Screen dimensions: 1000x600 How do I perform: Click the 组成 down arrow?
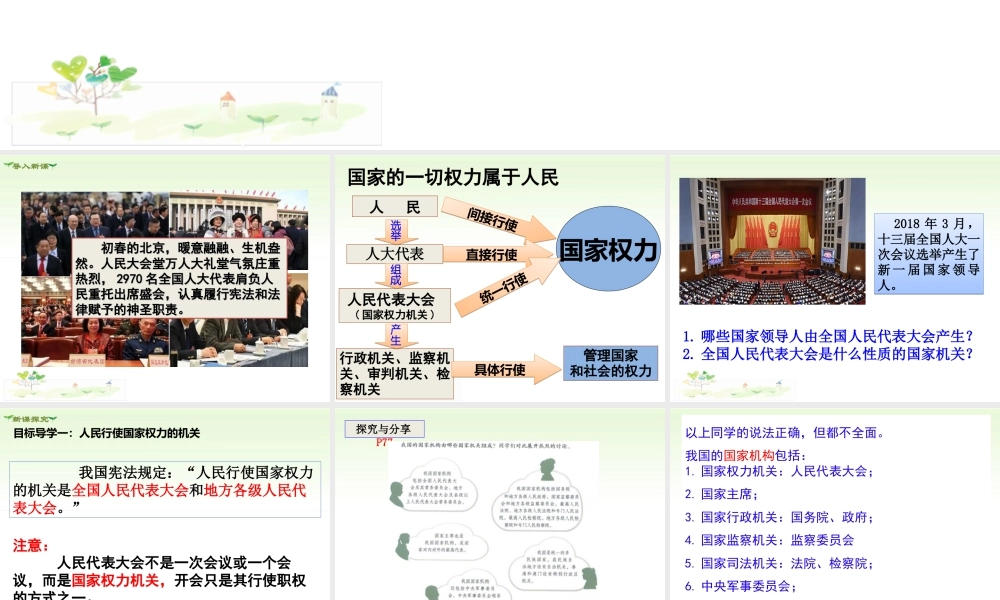click(x=395, y=274)
